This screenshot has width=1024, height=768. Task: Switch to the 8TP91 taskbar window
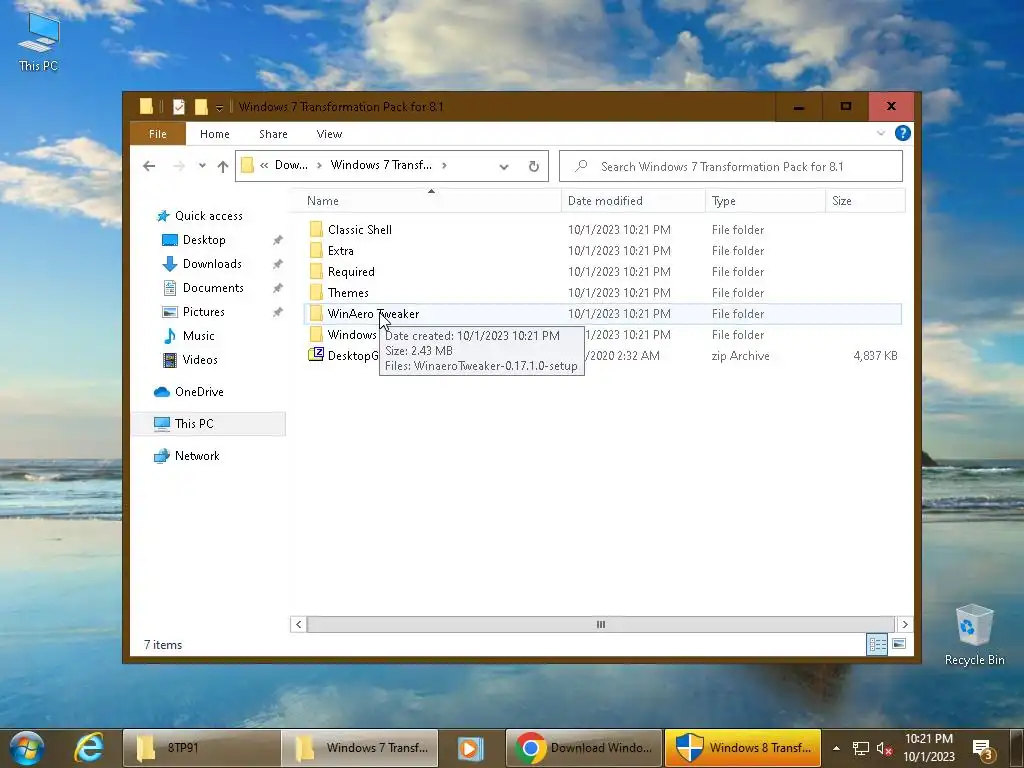[201, 748]
